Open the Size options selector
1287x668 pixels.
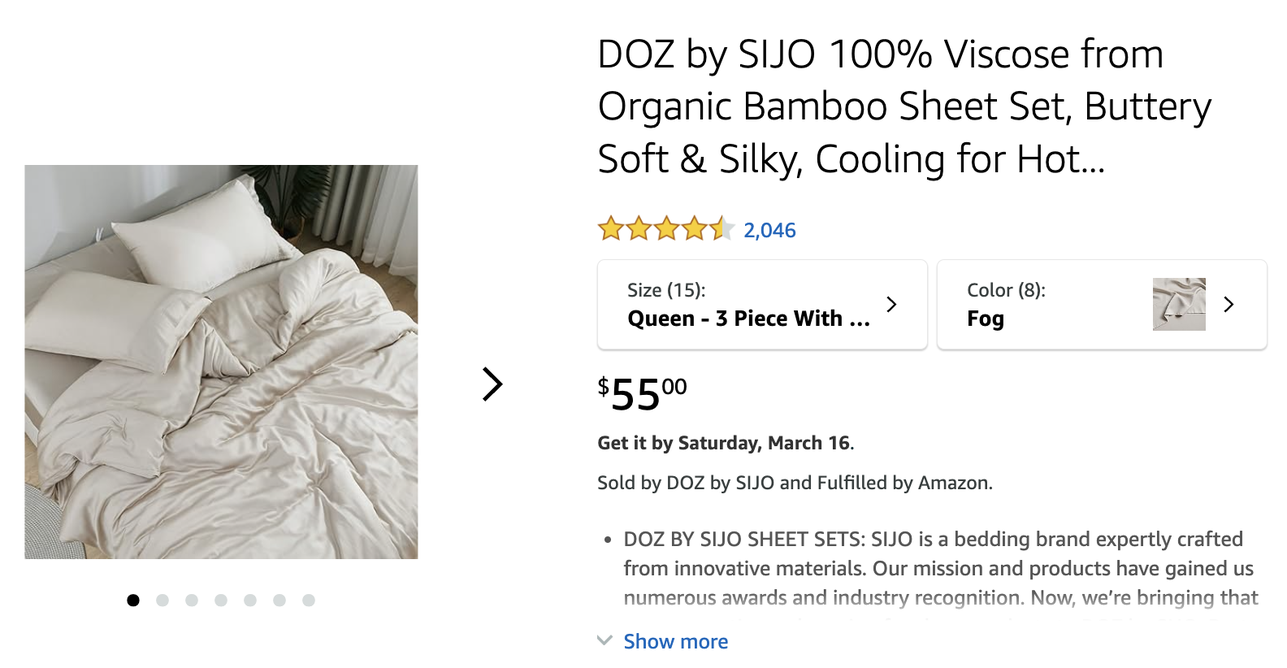[762, 305]
